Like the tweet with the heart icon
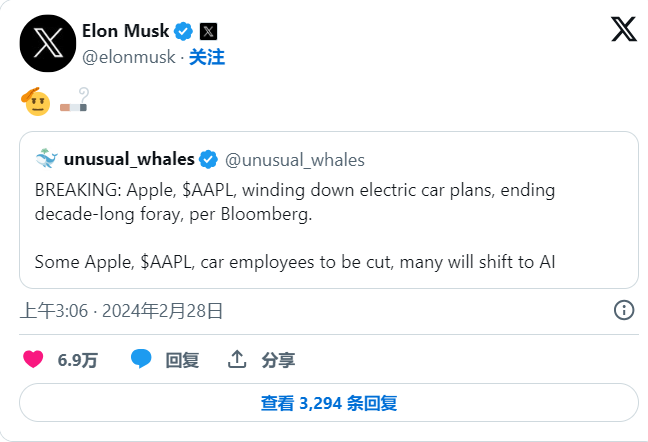 click(x=33, y=359)
